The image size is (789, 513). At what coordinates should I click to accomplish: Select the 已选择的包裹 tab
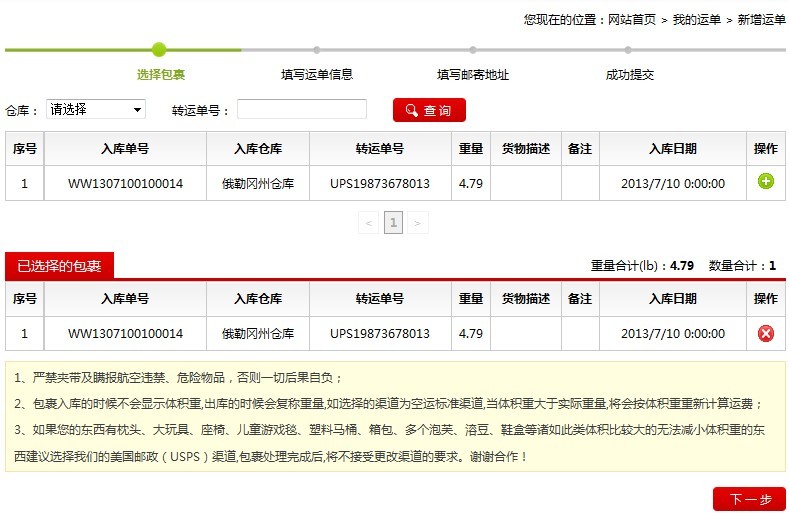click(59, 266)
